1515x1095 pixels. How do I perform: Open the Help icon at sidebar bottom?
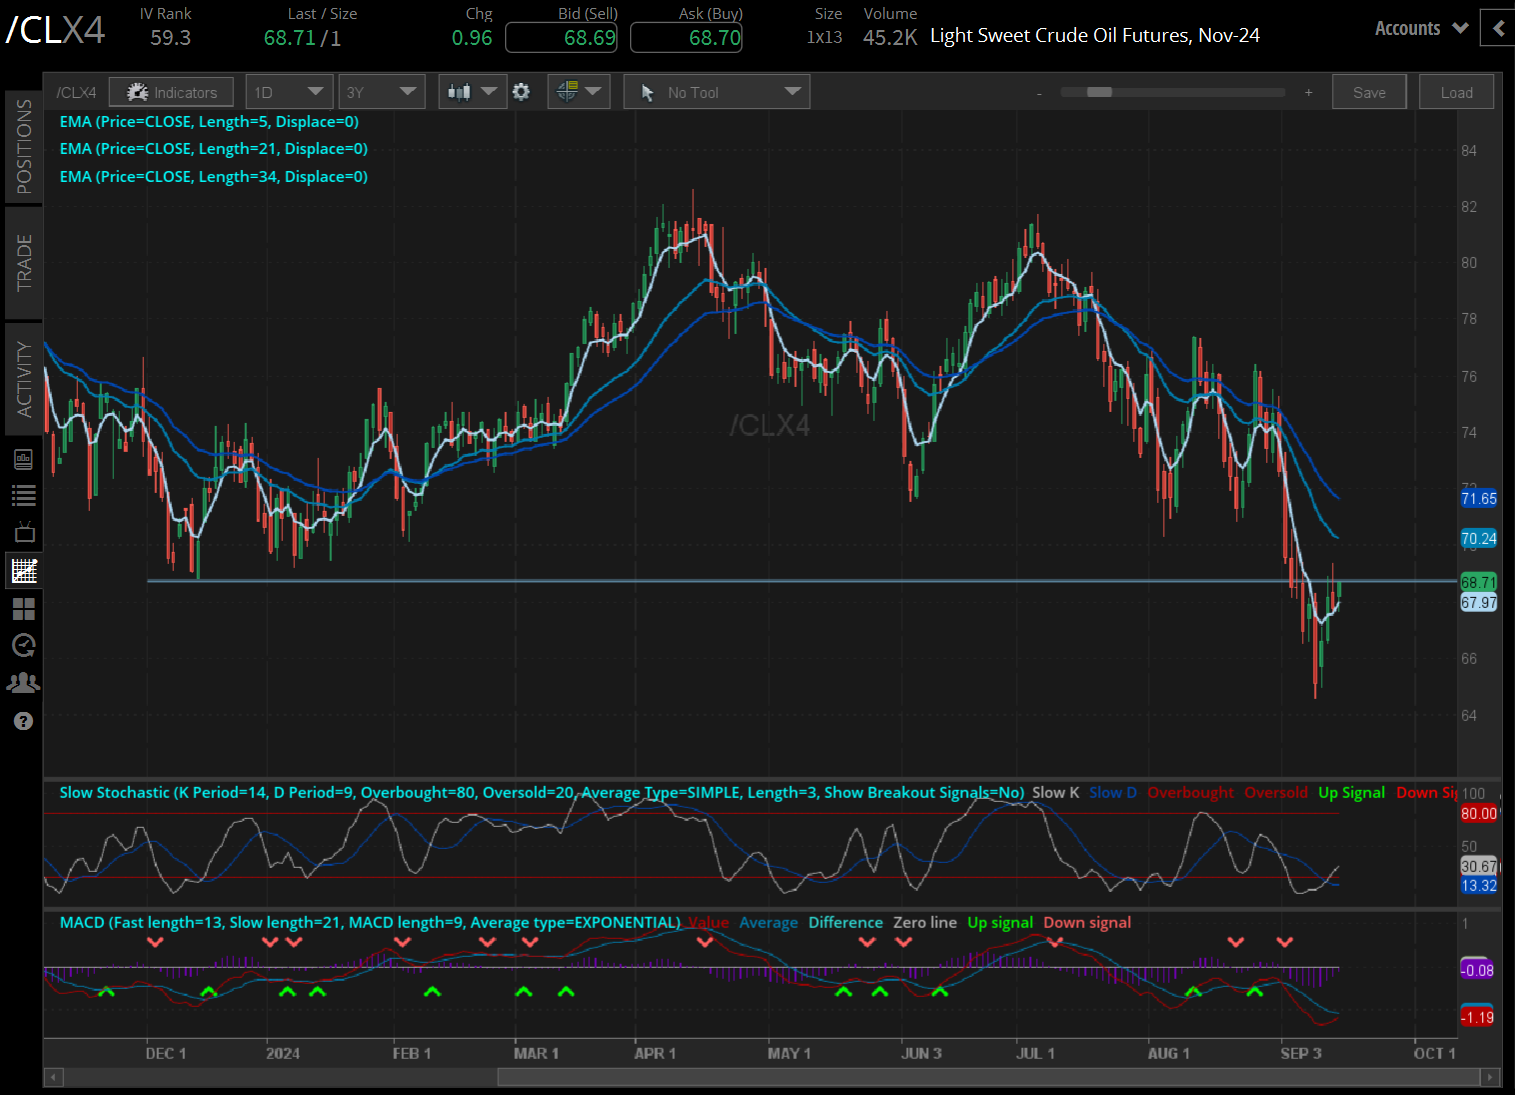[x=23, y=720]
